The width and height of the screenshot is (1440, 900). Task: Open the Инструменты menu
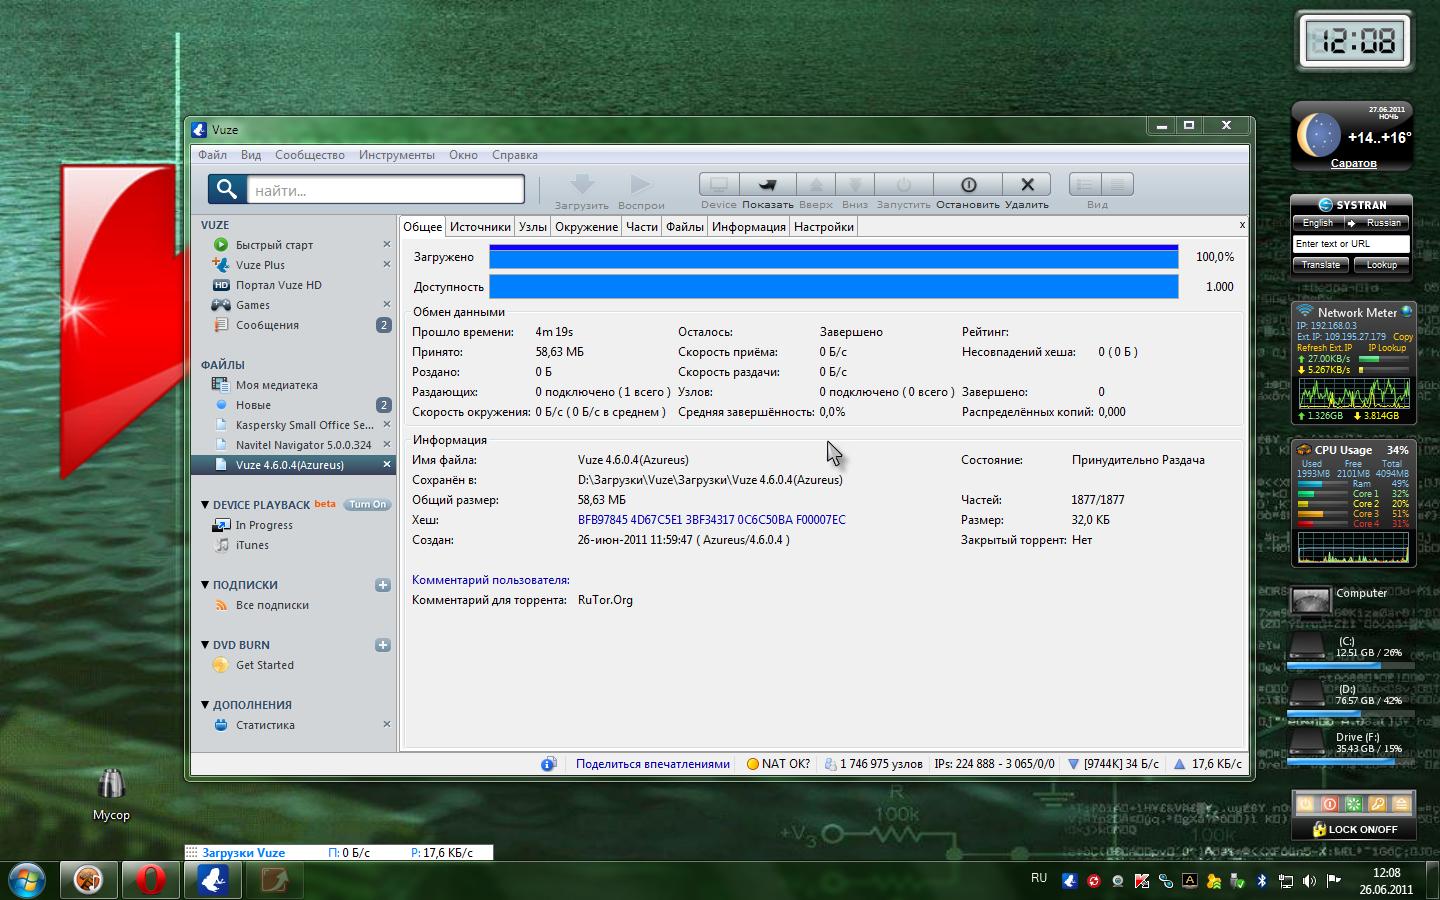point(396,155)
